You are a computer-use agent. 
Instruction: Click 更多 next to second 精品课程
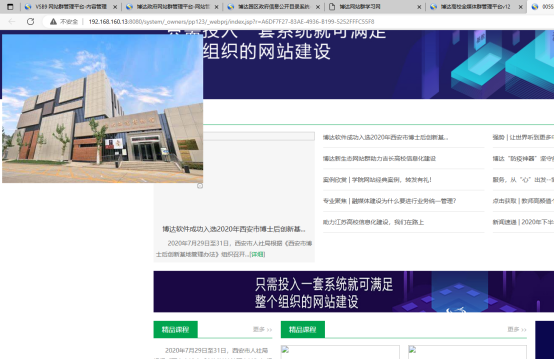pyautogui.click(x=517, y=329)
